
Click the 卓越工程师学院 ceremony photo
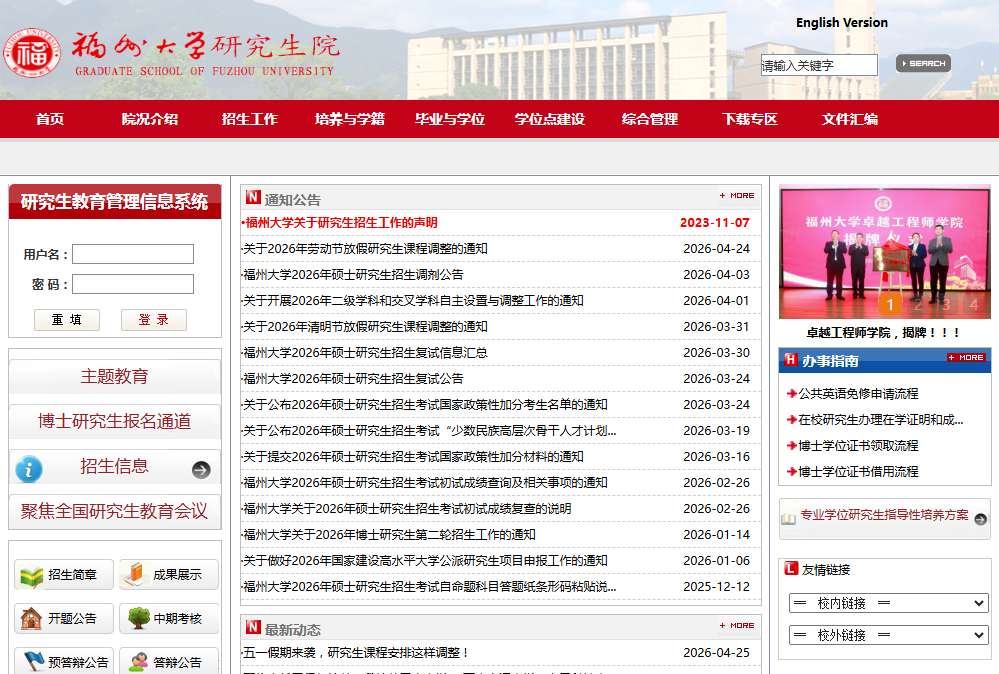point(884,252)
